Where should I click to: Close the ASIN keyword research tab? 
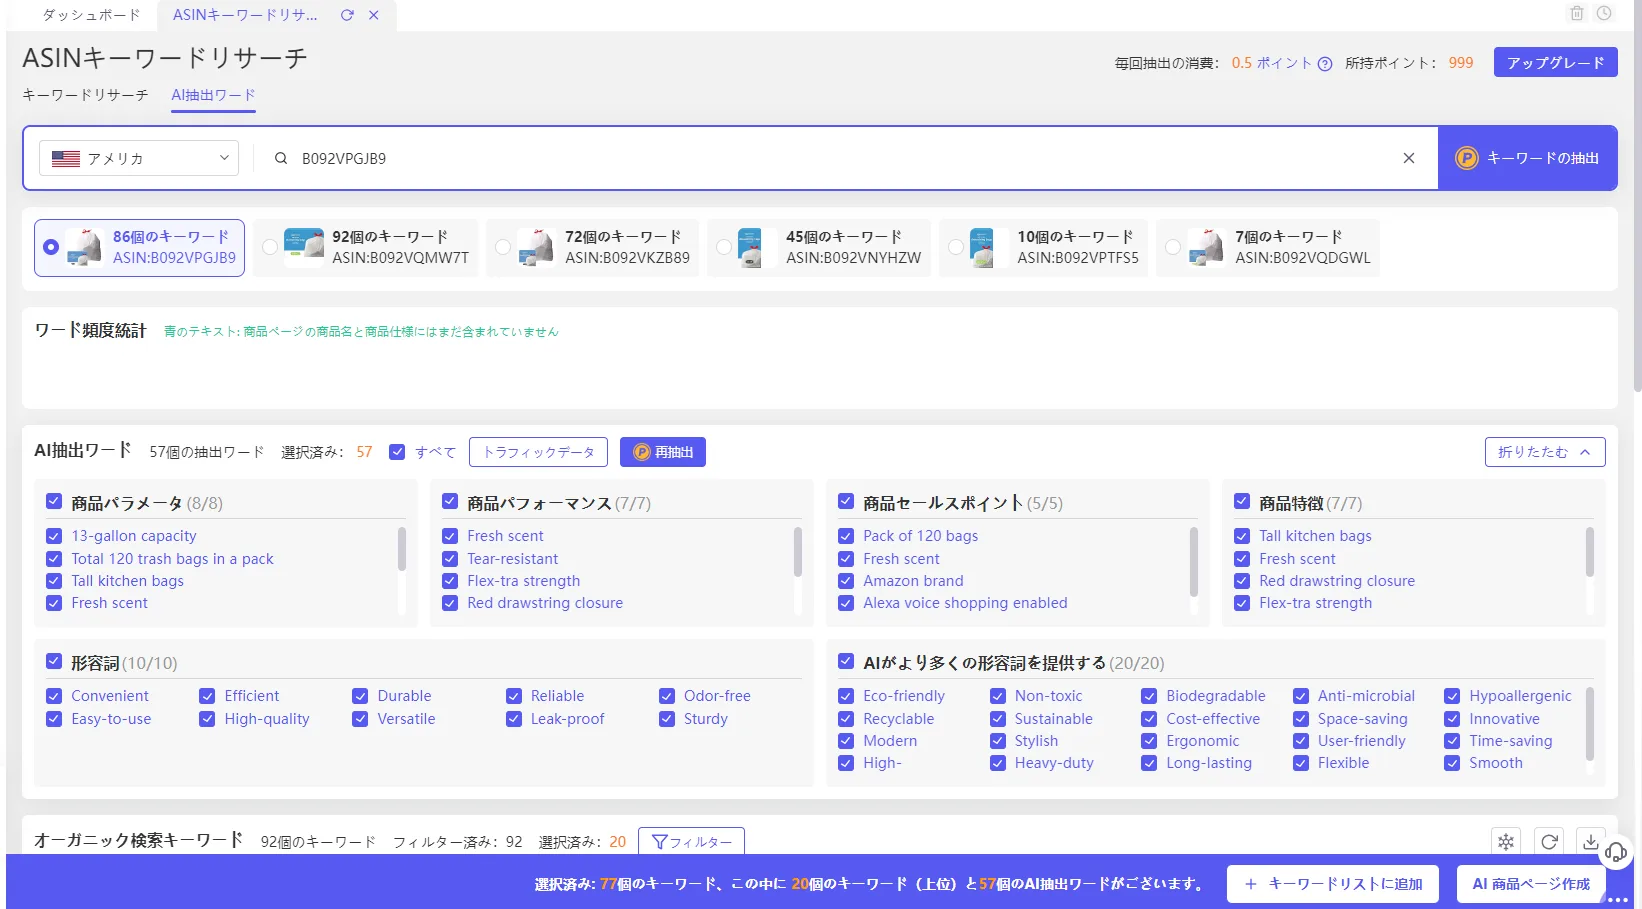[x=373, y=15]
